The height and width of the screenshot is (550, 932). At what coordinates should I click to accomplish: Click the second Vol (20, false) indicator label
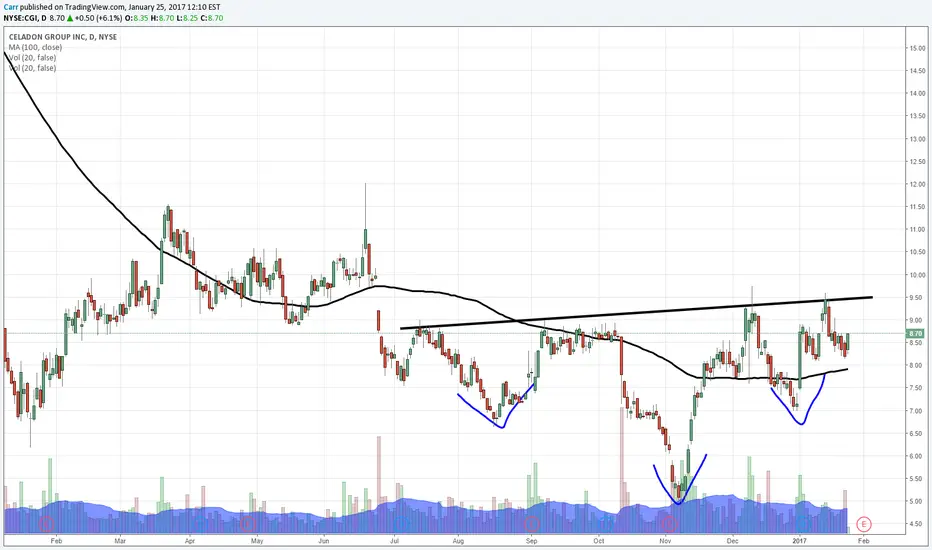[x=33, y=68]
